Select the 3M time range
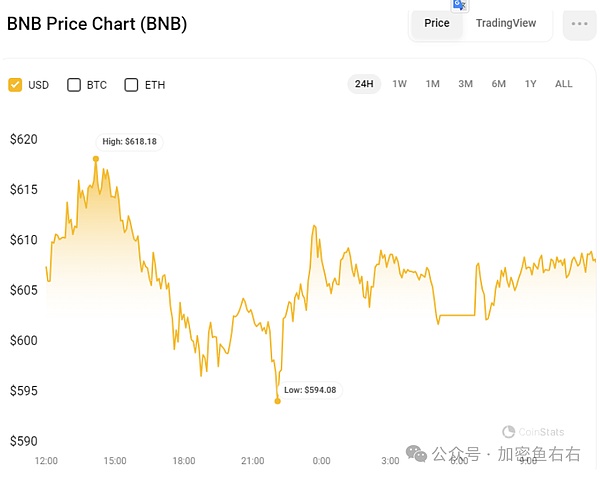This screenshot has height=478, width=600. tap(465, 84)
